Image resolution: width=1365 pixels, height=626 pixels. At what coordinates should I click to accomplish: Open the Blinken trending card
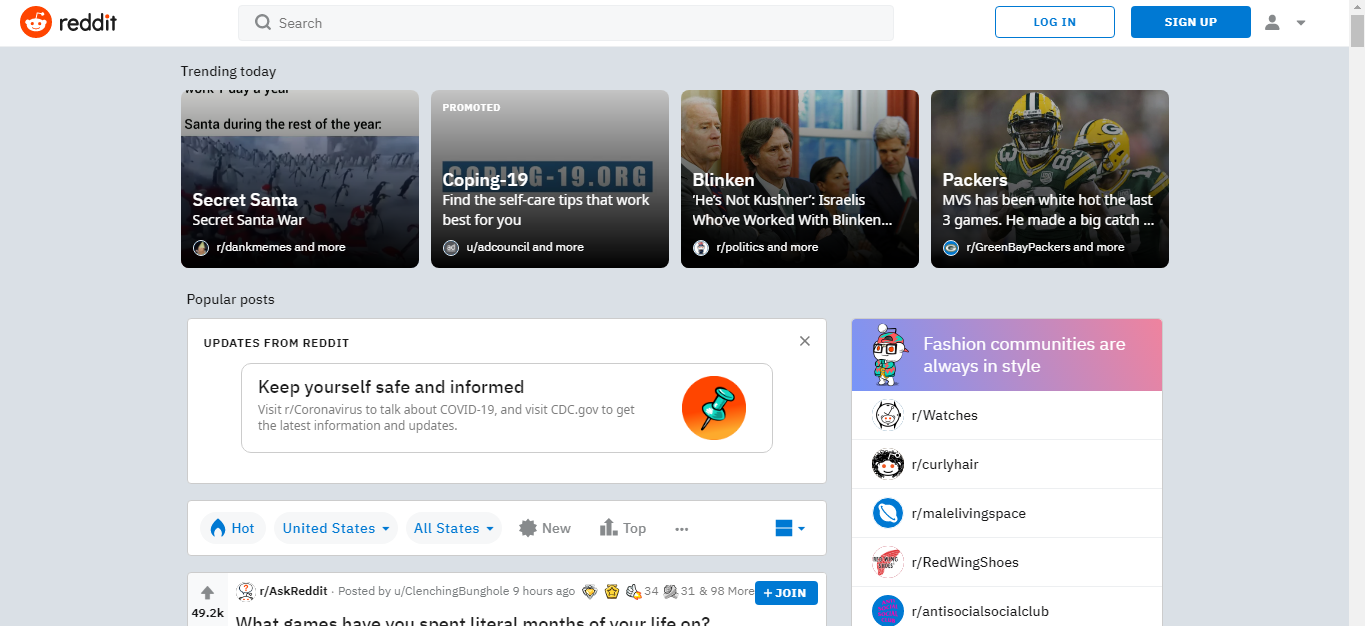pyautogui.click(x=800, y=179)
